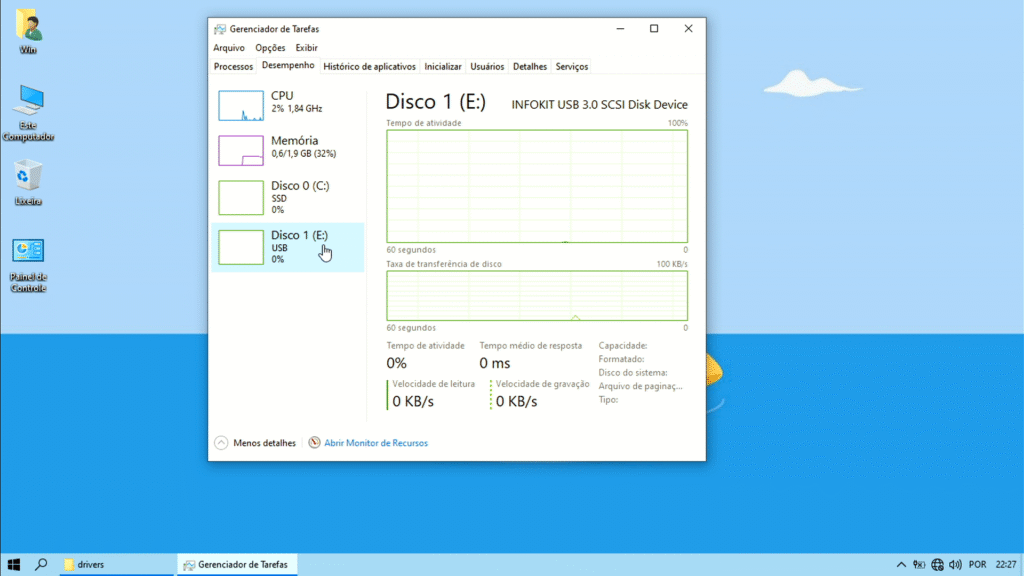This screenshot has width=1024, height=576.
Task: Open the Arquivo menu
Action: point(228,48)
